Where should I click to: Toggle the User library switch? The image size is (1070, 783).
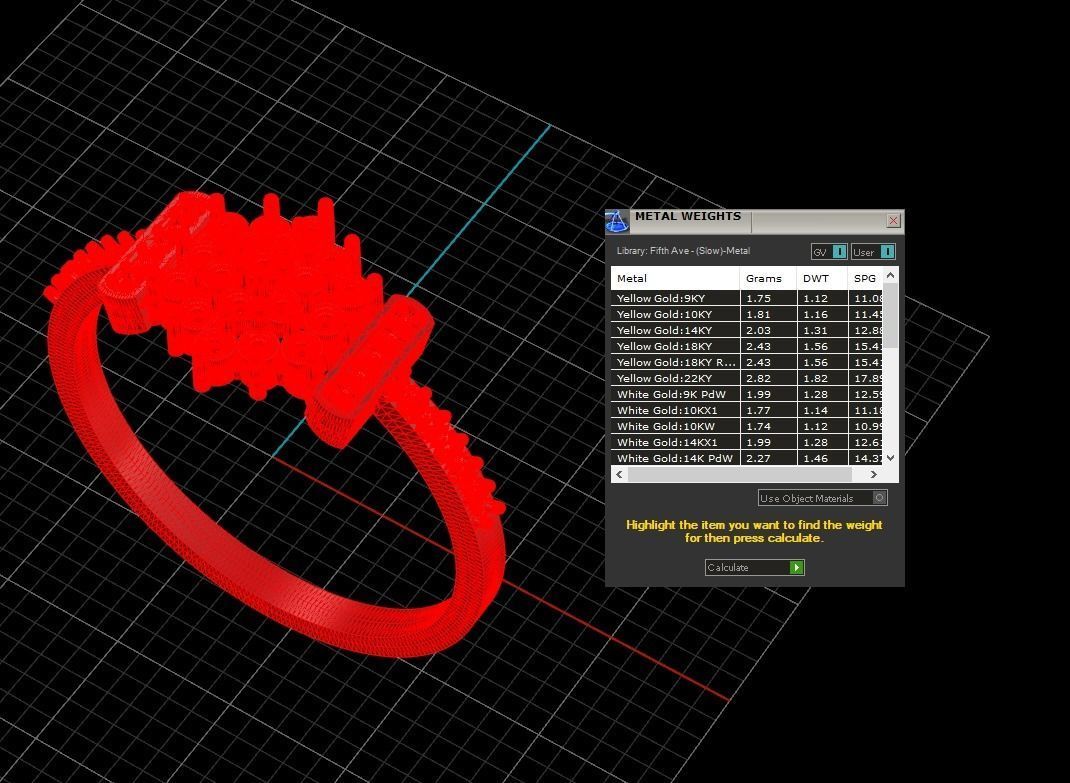[873, 252]
